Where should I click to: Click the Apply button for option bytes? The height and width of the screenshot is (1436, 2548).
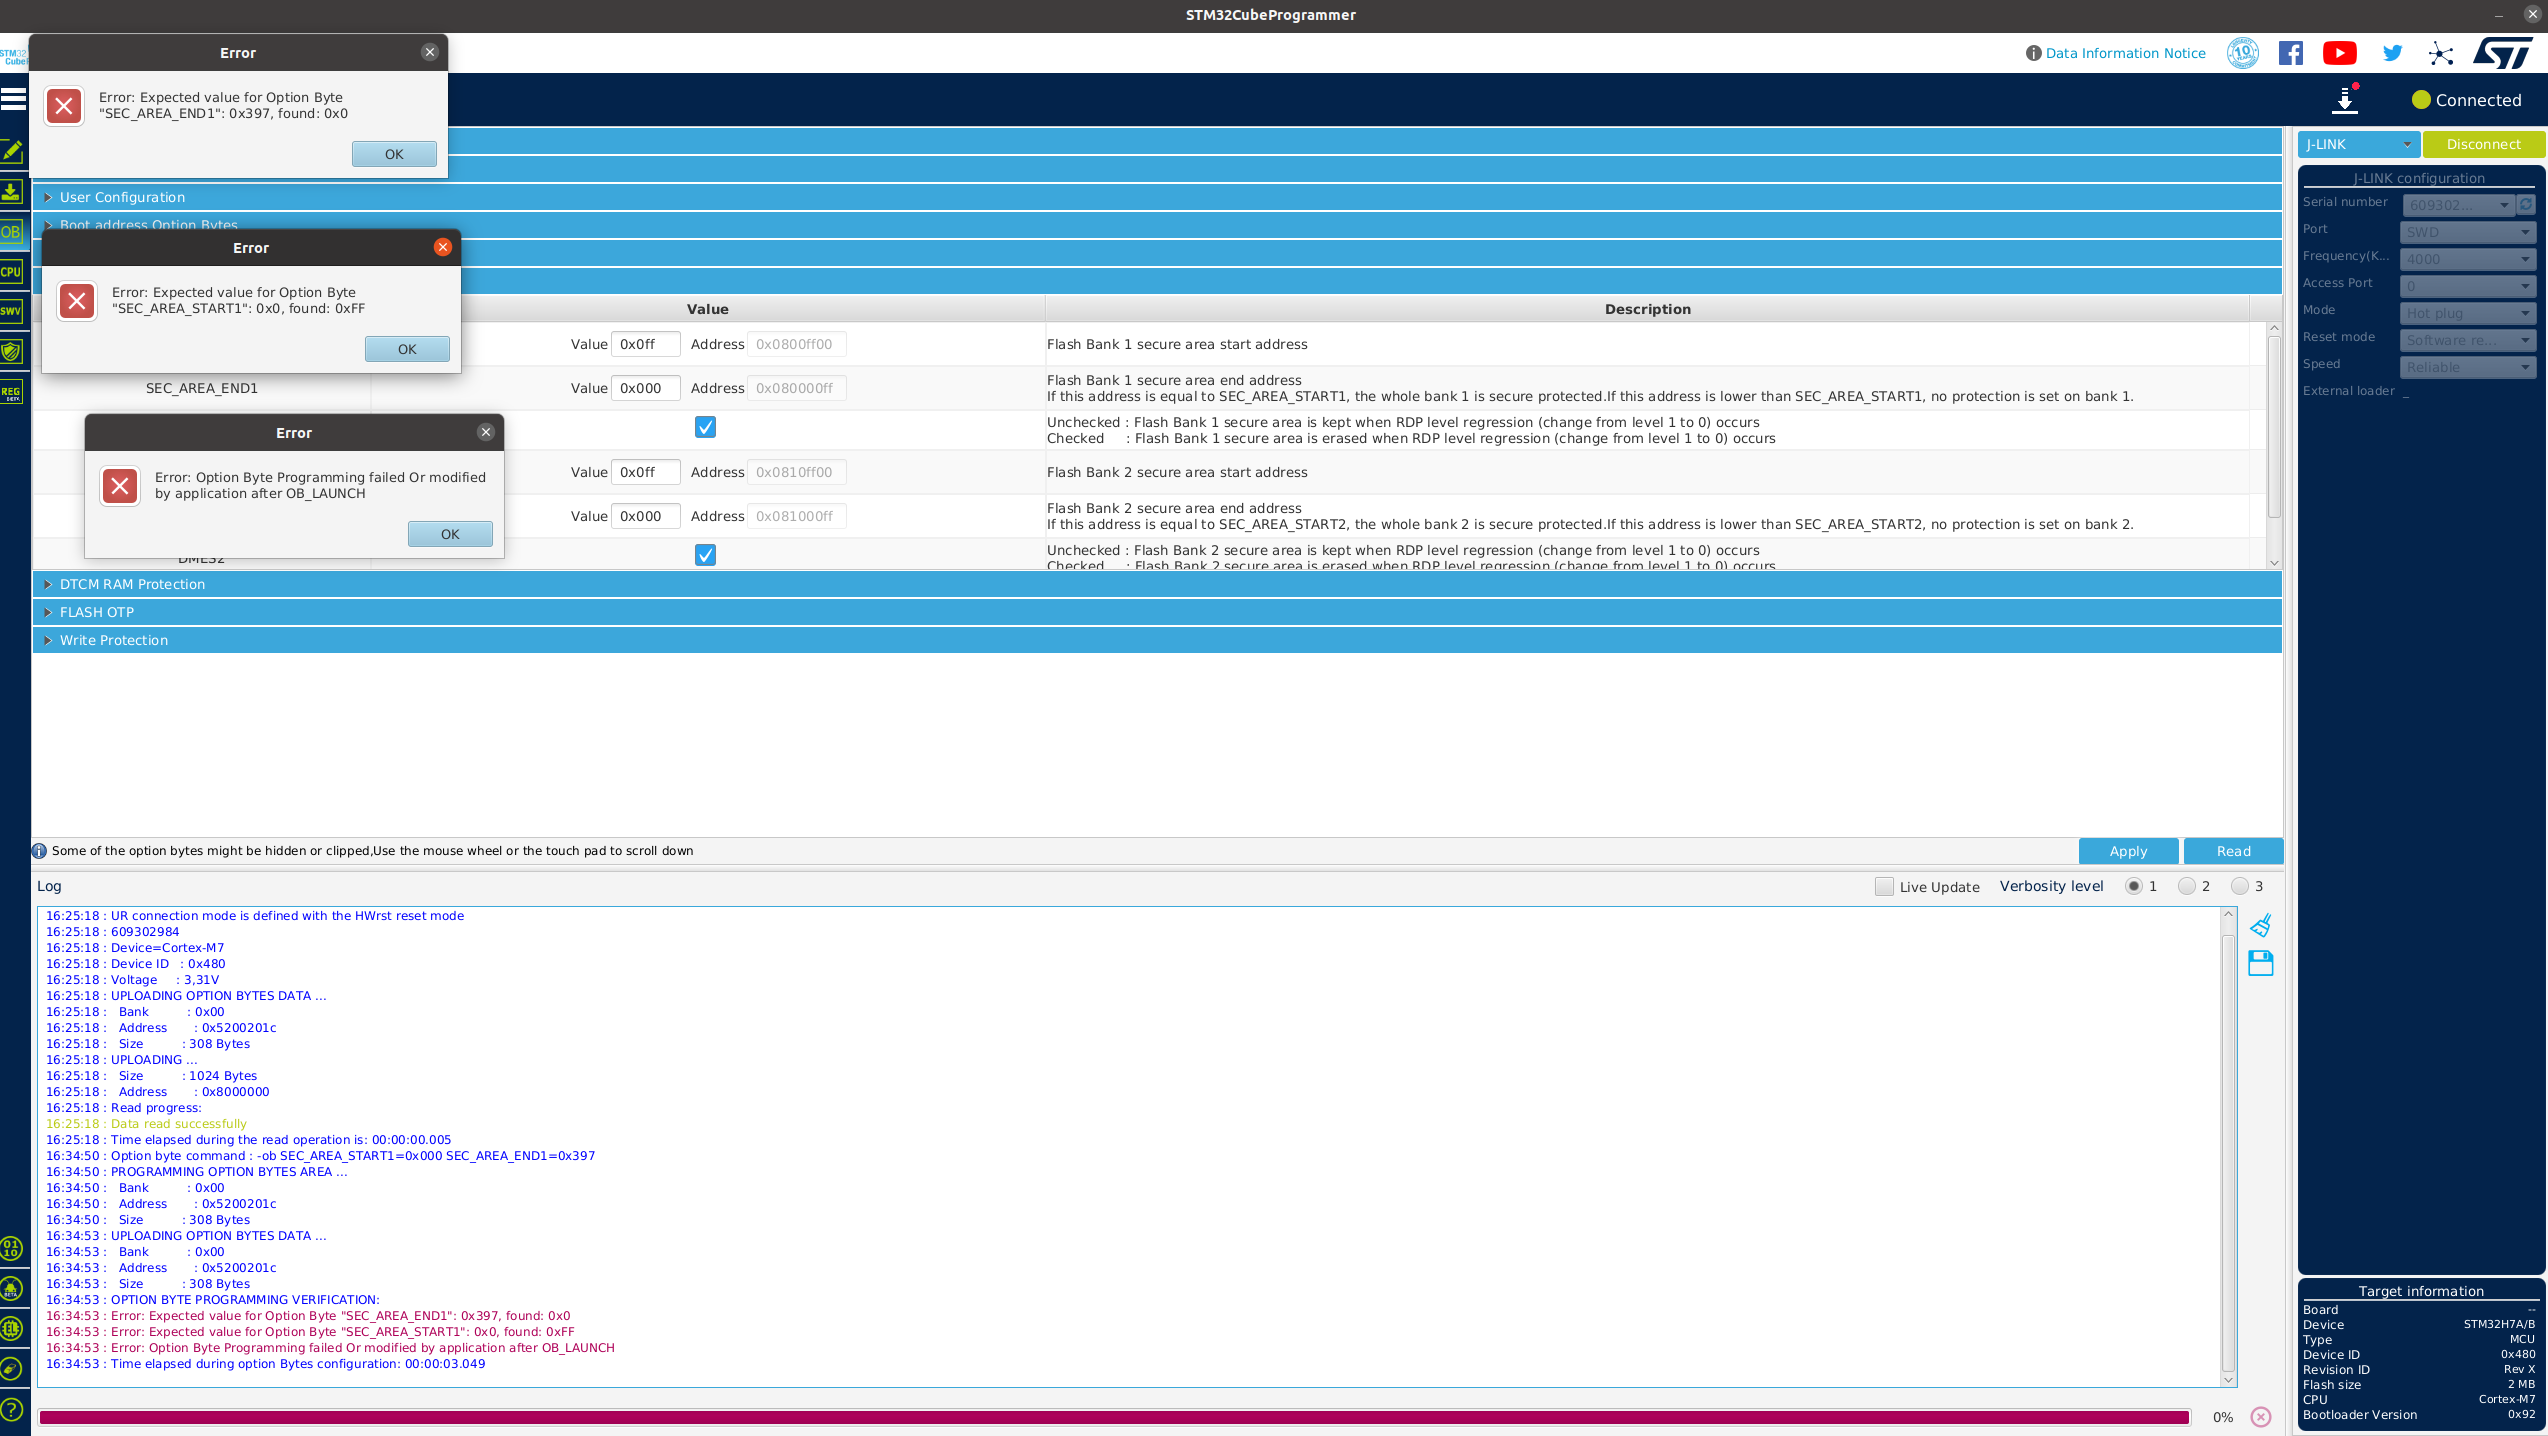2128,850
